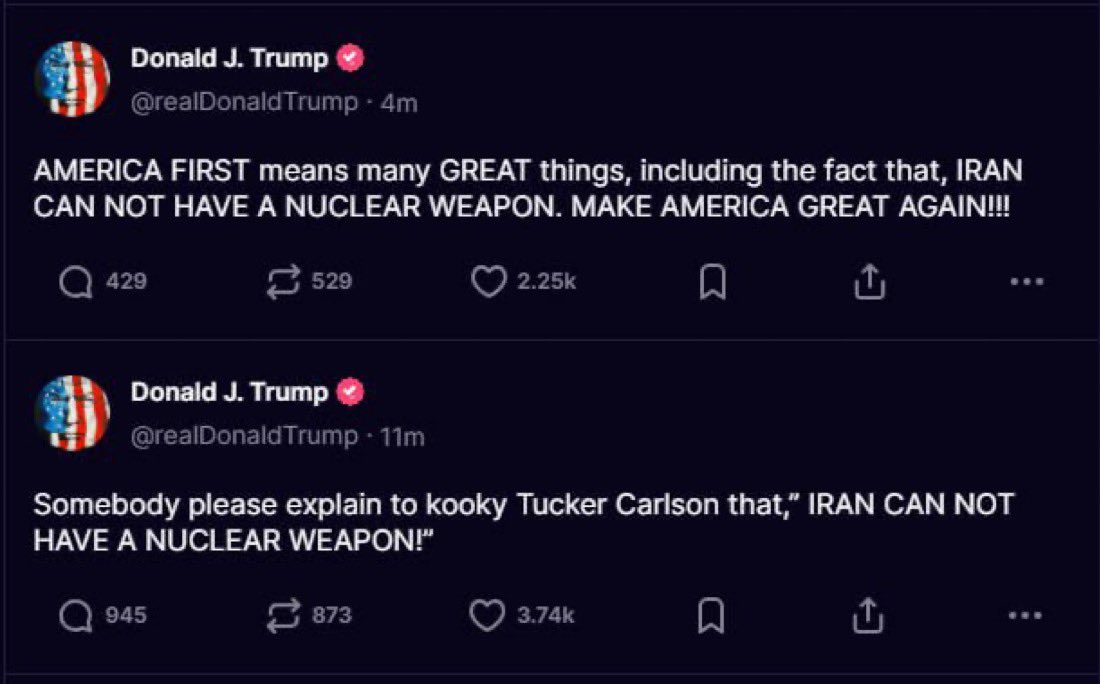The height and width of the screenshot is (684, 1100).
Task: Open the 4m timestamp link
Action: (400, 103)
